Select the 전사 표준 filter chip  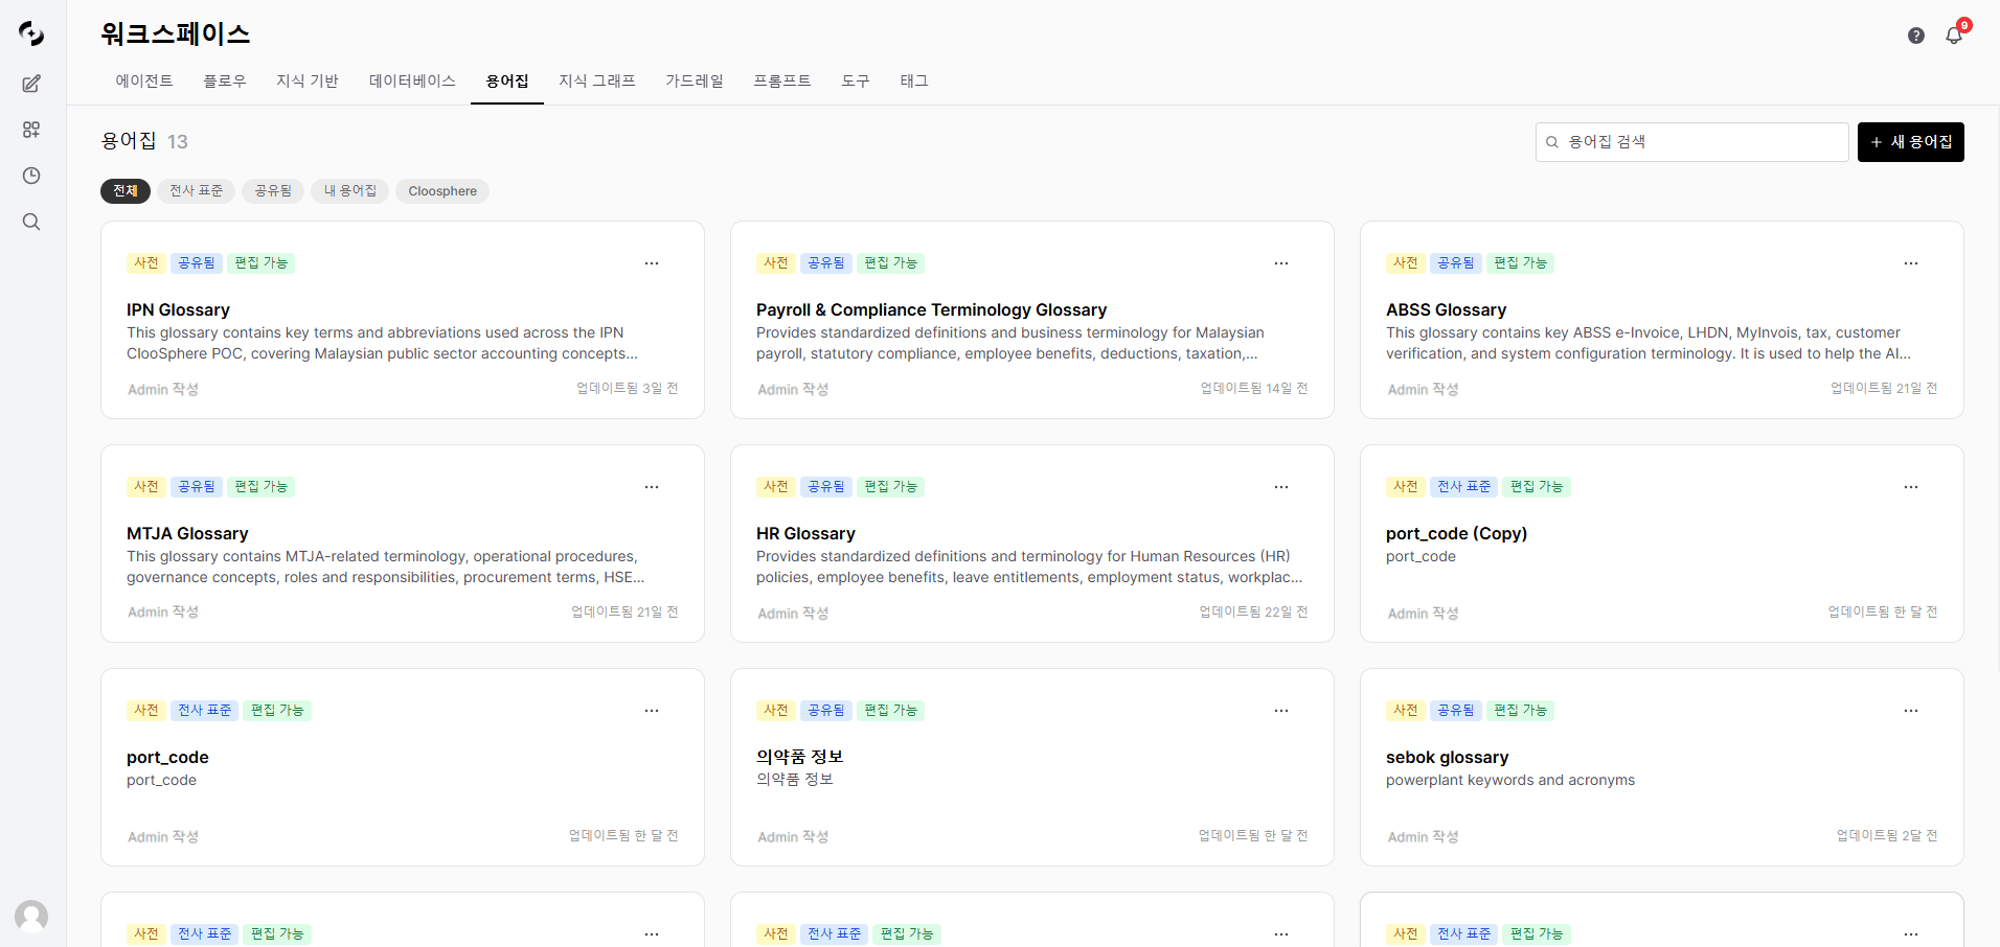click(196, 191)
